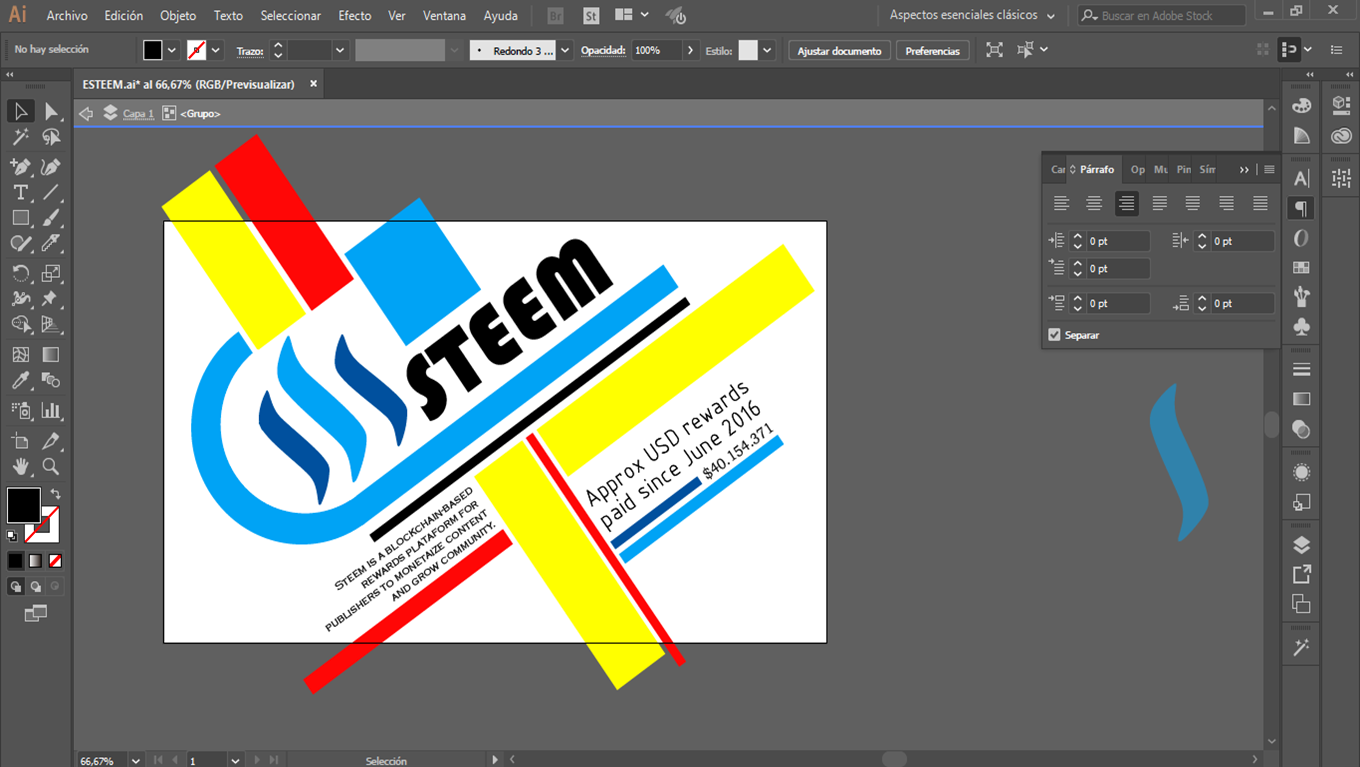Expand the fill color dropdown in control bar

tap(172, 50)
